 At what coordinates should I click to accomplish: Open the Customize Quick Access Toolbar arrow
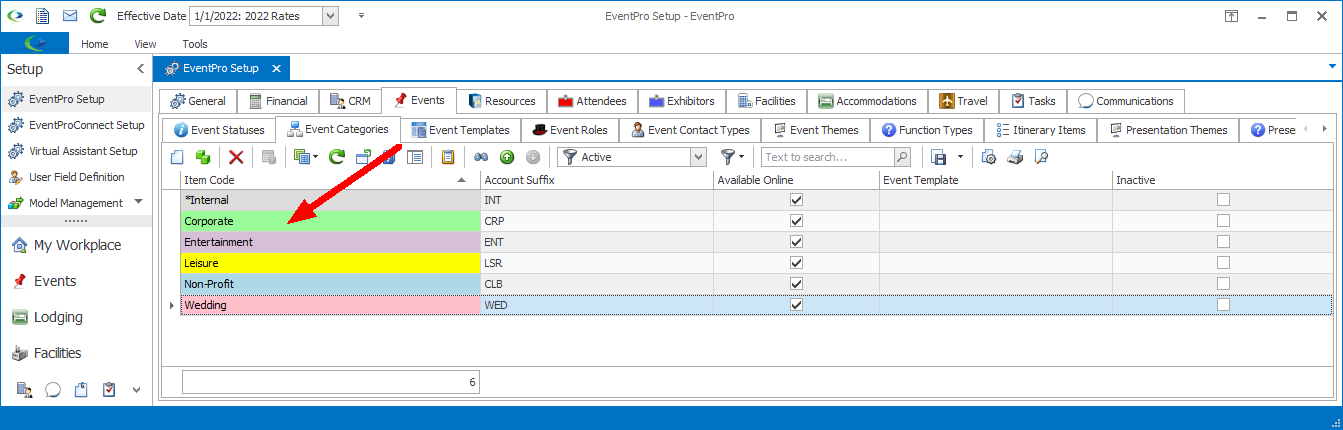coord(361,16)
